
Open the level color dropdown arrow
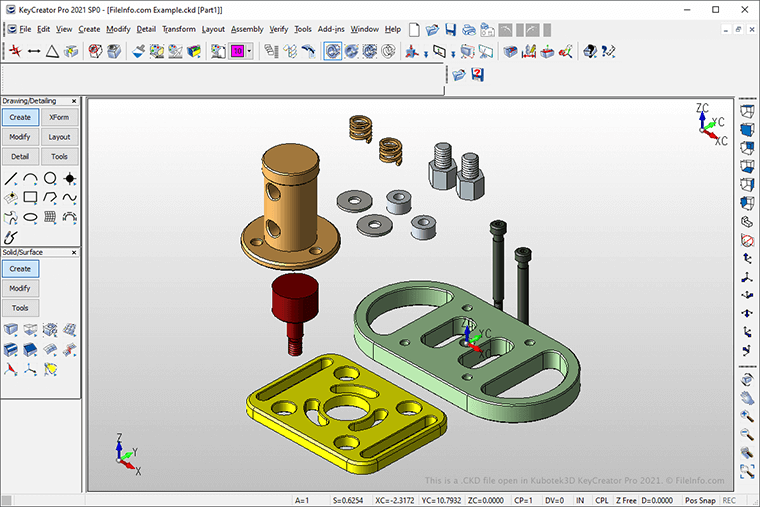coord(249,51)
